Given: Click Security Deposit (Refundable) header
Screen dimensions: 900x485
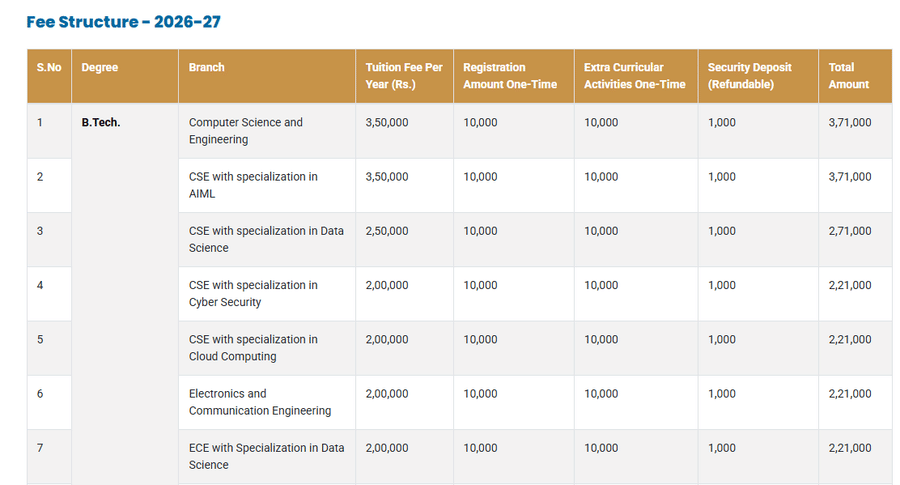Looking at the screenshot, I should tap(749, 76).
